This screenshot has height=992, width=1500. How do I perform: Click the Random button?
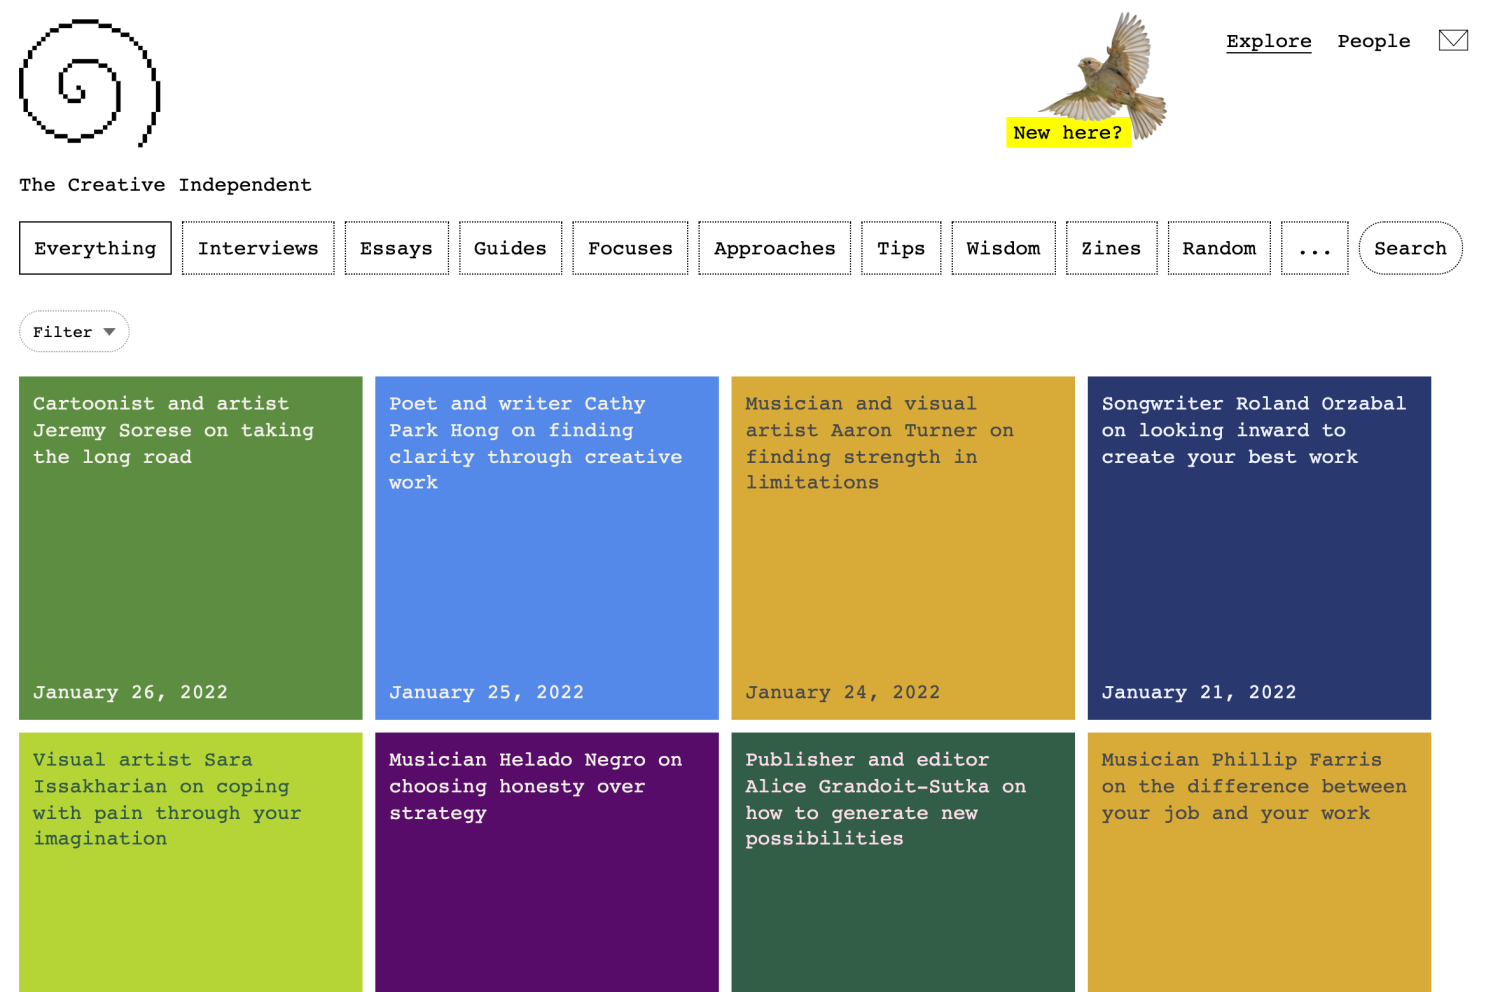(1218, 249)
